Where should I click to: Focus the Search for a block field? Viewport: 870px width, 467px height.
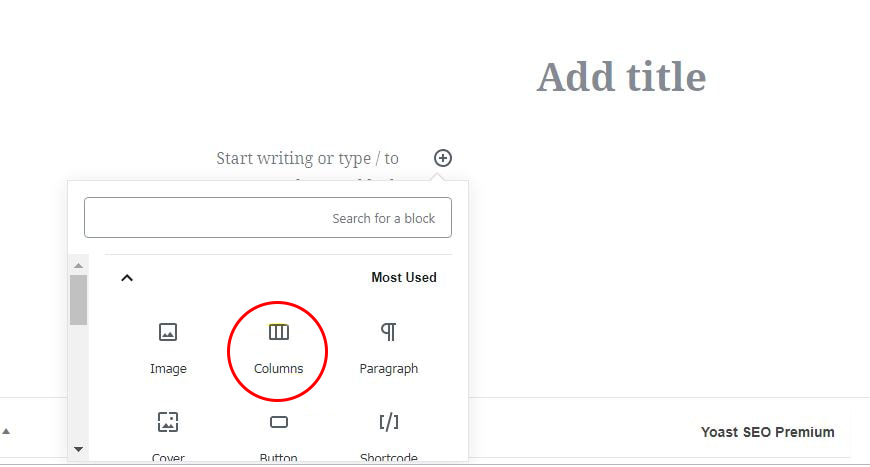[268, 218]
